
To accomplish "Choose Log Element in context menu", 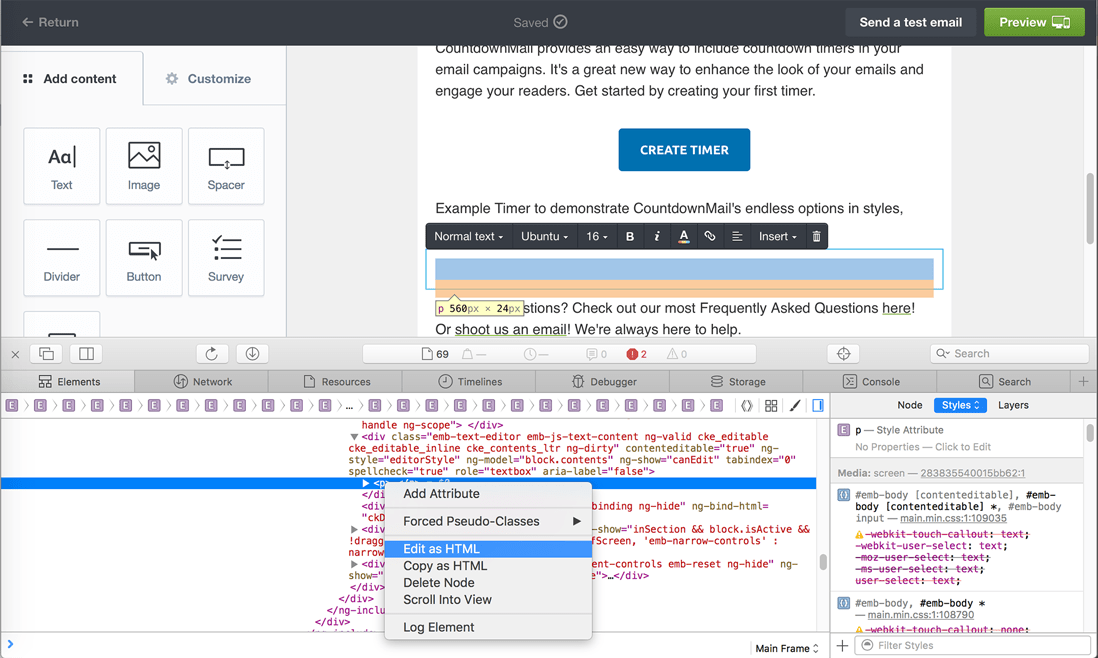I will pos(488,627).
